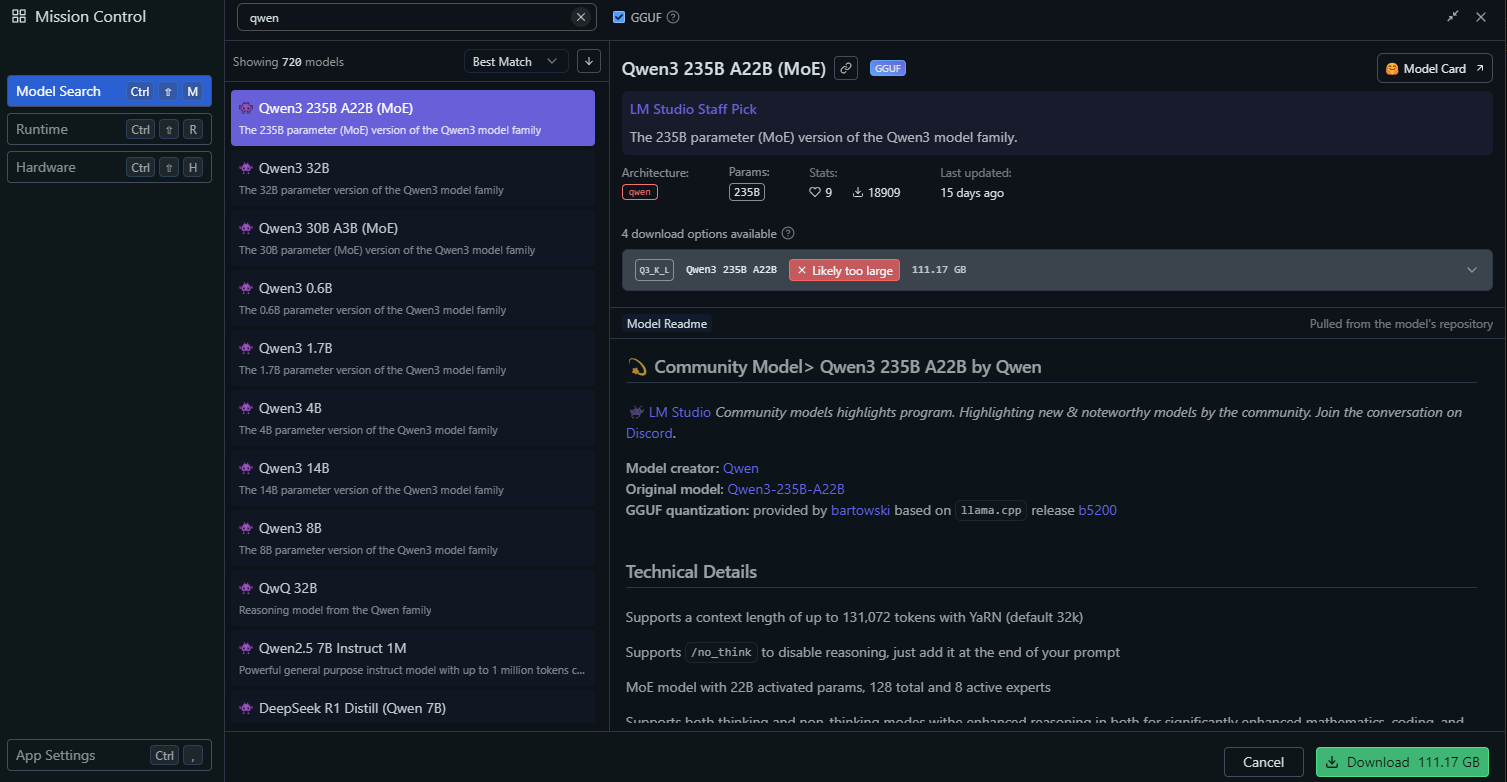Image resolution: width=1507 pixels, height=782 pixels.
Task: Switch to the Hardware tab
Action: coord(109,167)
